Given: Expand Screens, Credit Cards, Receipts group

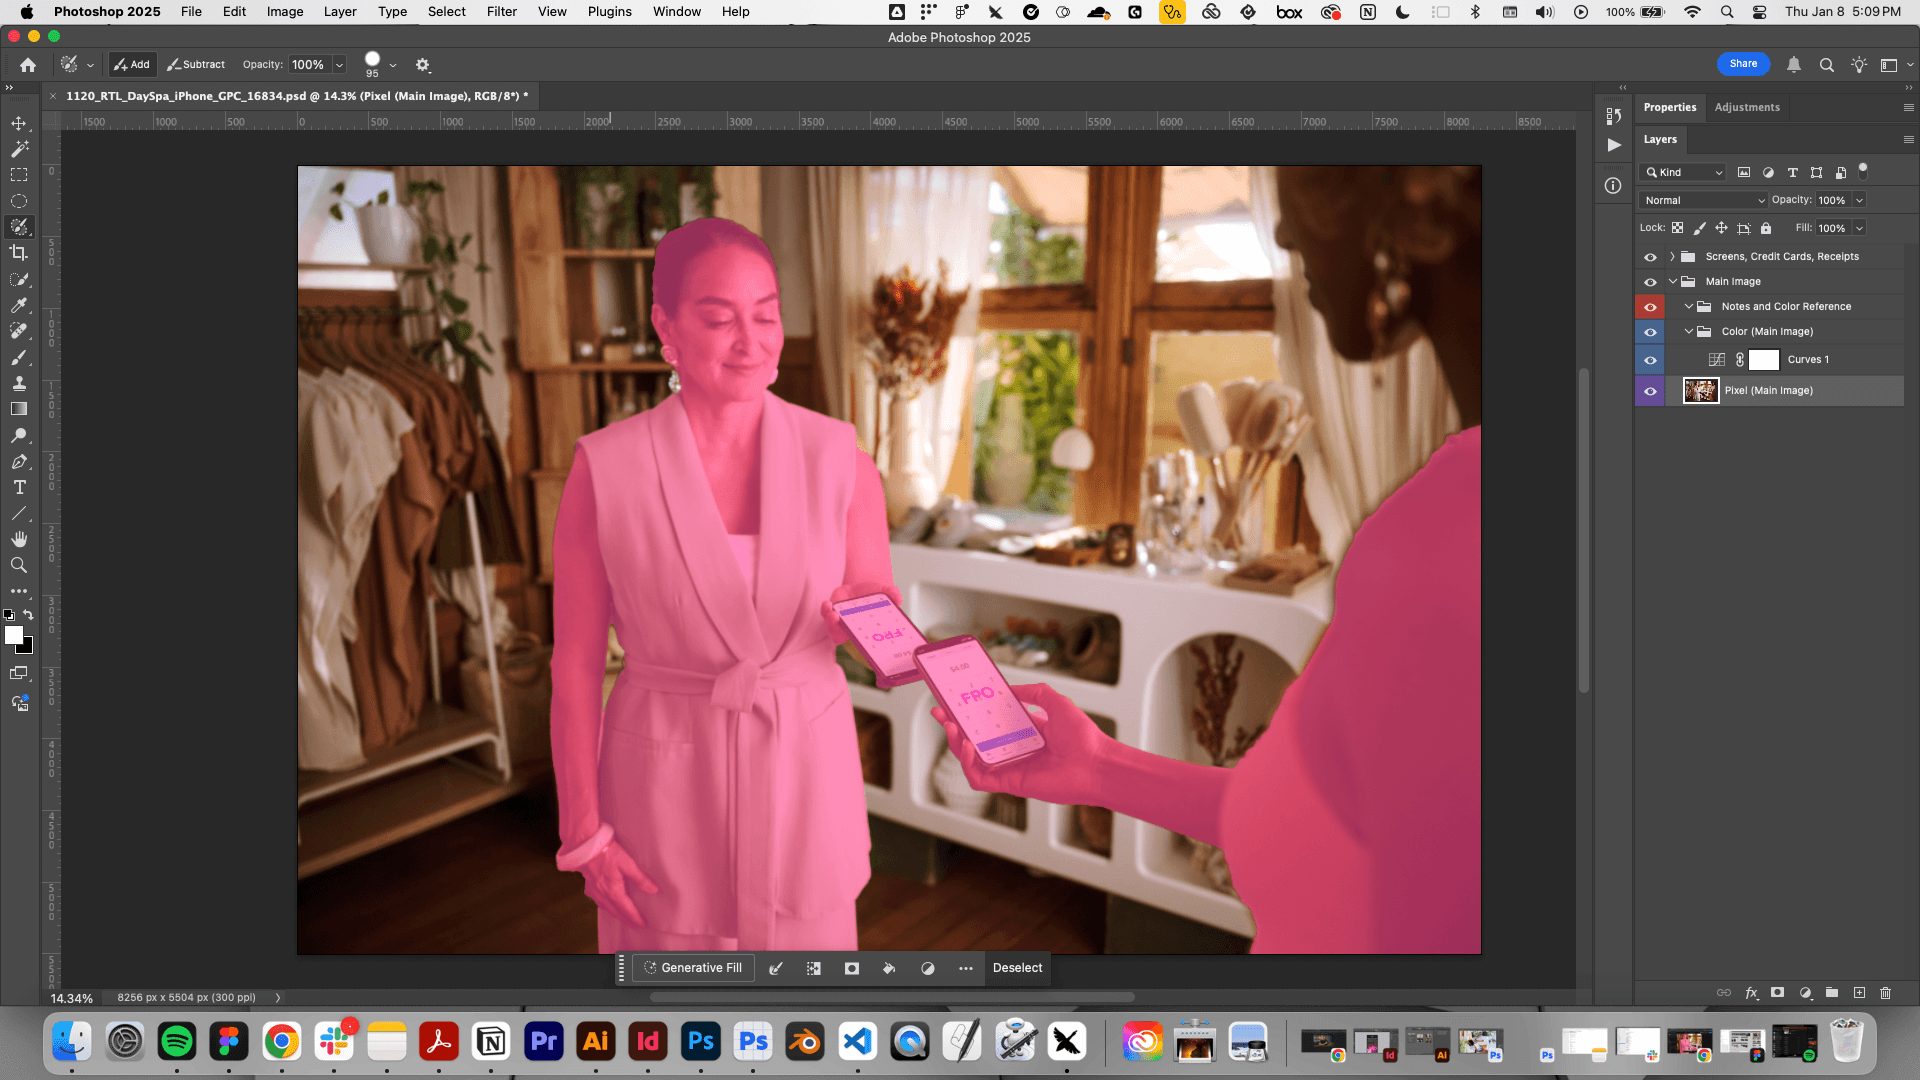Looking at the screenshot, I should 1672,257.
